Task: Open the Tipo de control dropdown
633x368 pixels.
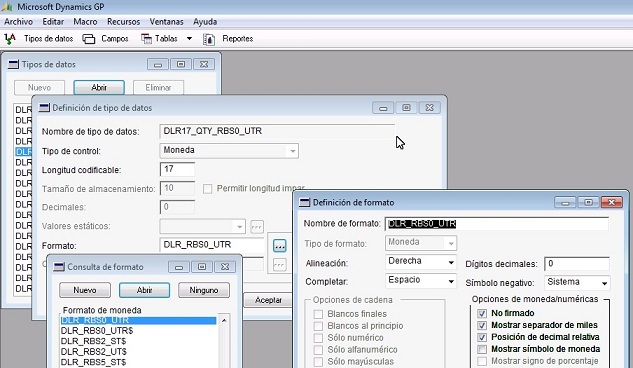Action: click(x=292, y=151)
